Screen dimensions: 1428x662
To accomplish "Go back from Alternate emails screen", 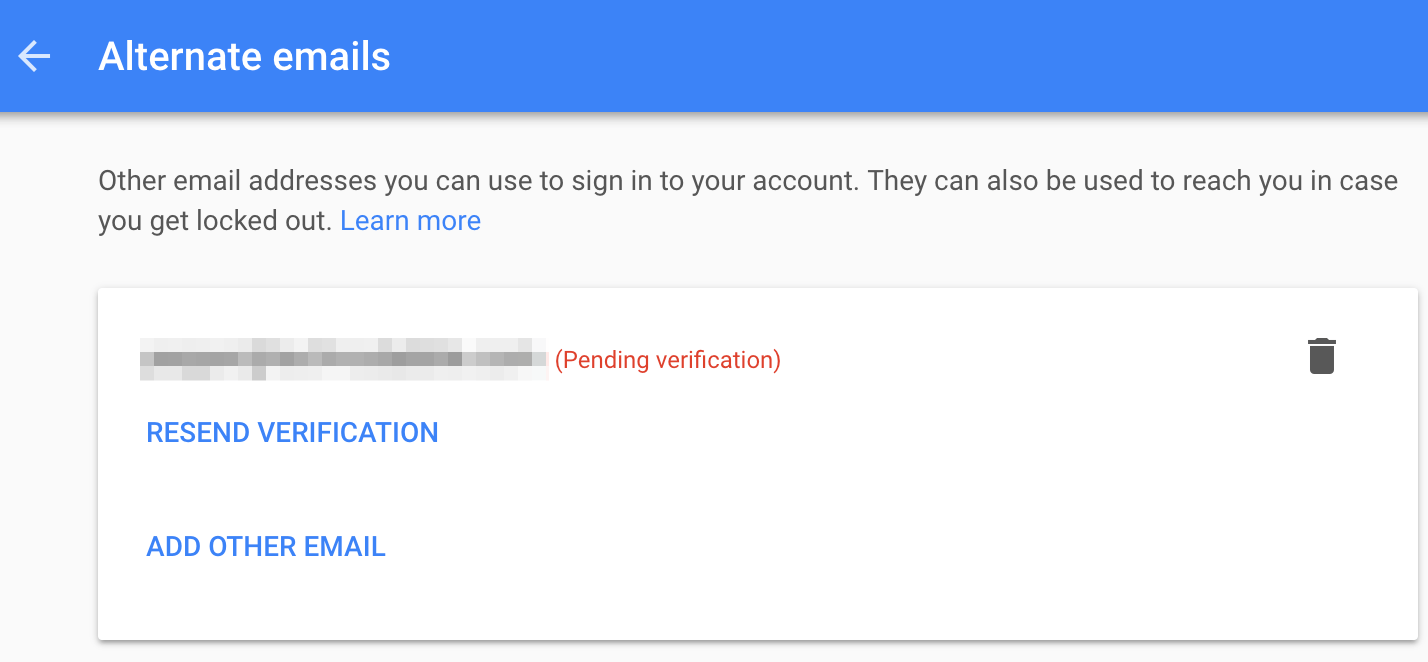I will 35,56.
